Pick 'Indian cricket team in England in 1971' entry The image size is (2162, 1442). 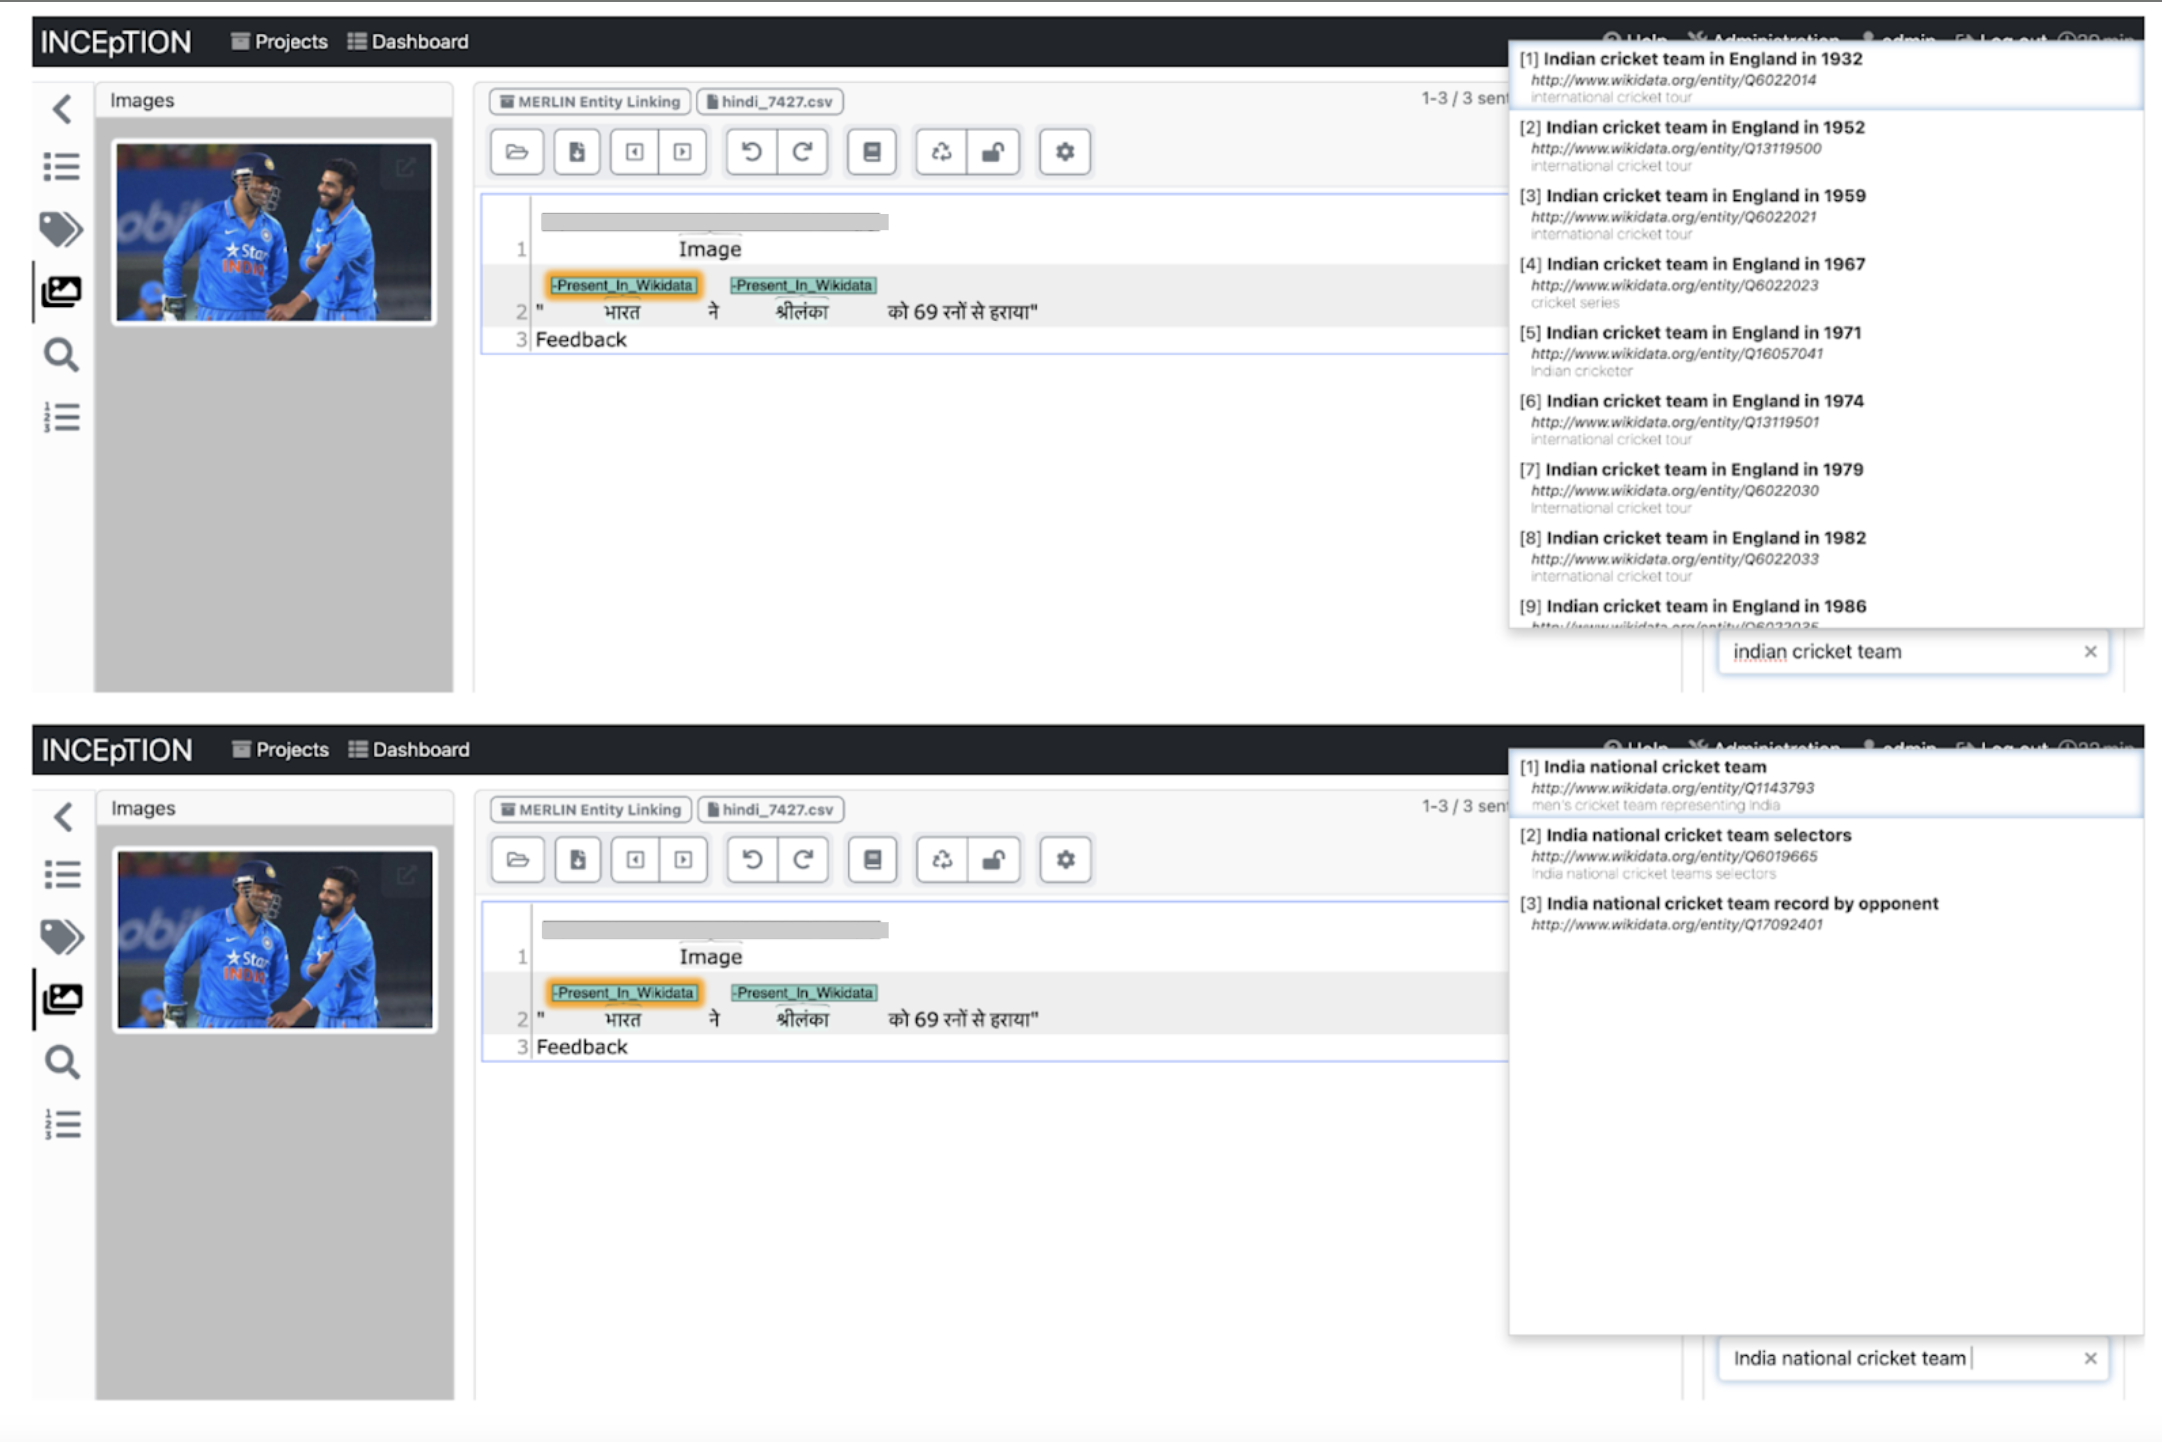pyautogui.click(x=1703, y=333)
